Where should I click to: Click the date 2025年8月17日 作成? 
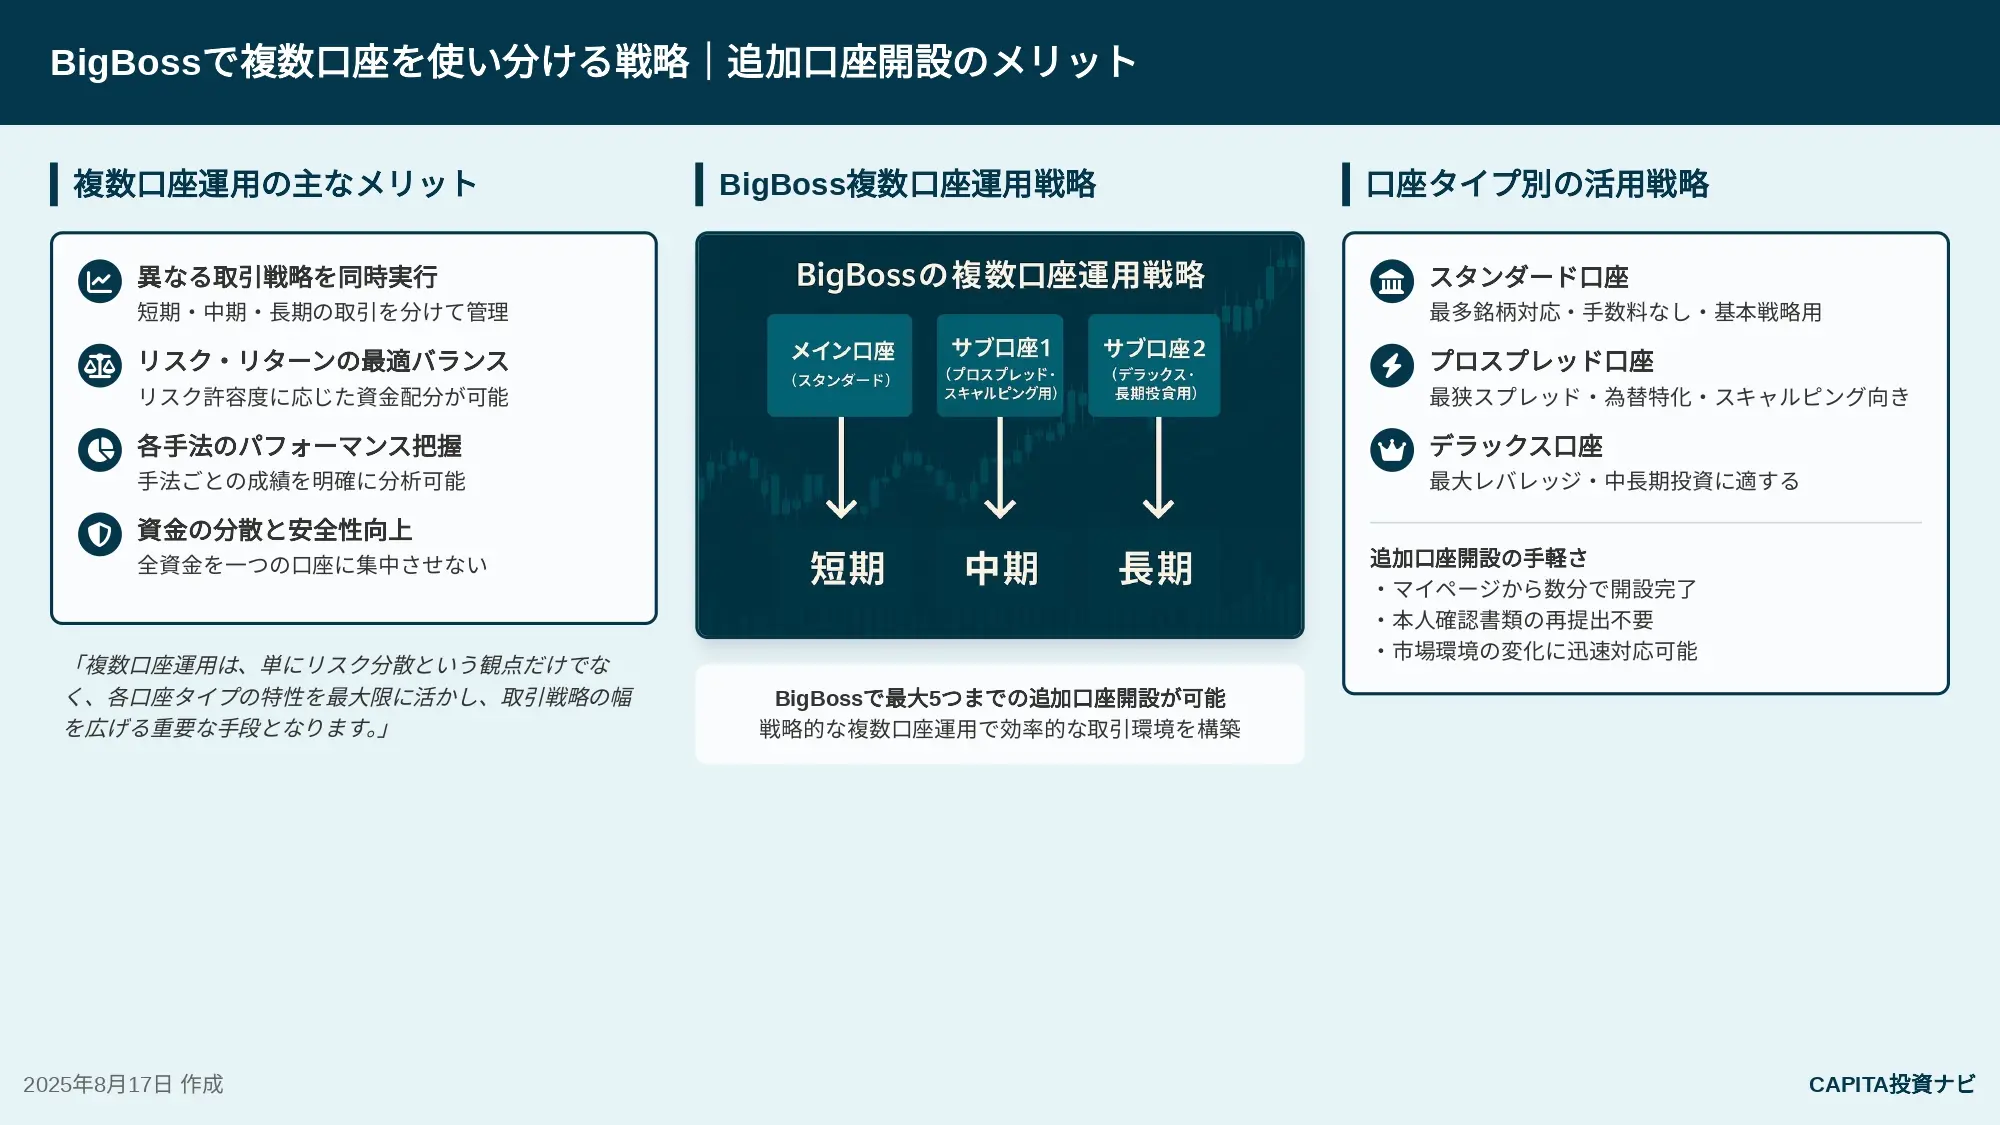123,1084
